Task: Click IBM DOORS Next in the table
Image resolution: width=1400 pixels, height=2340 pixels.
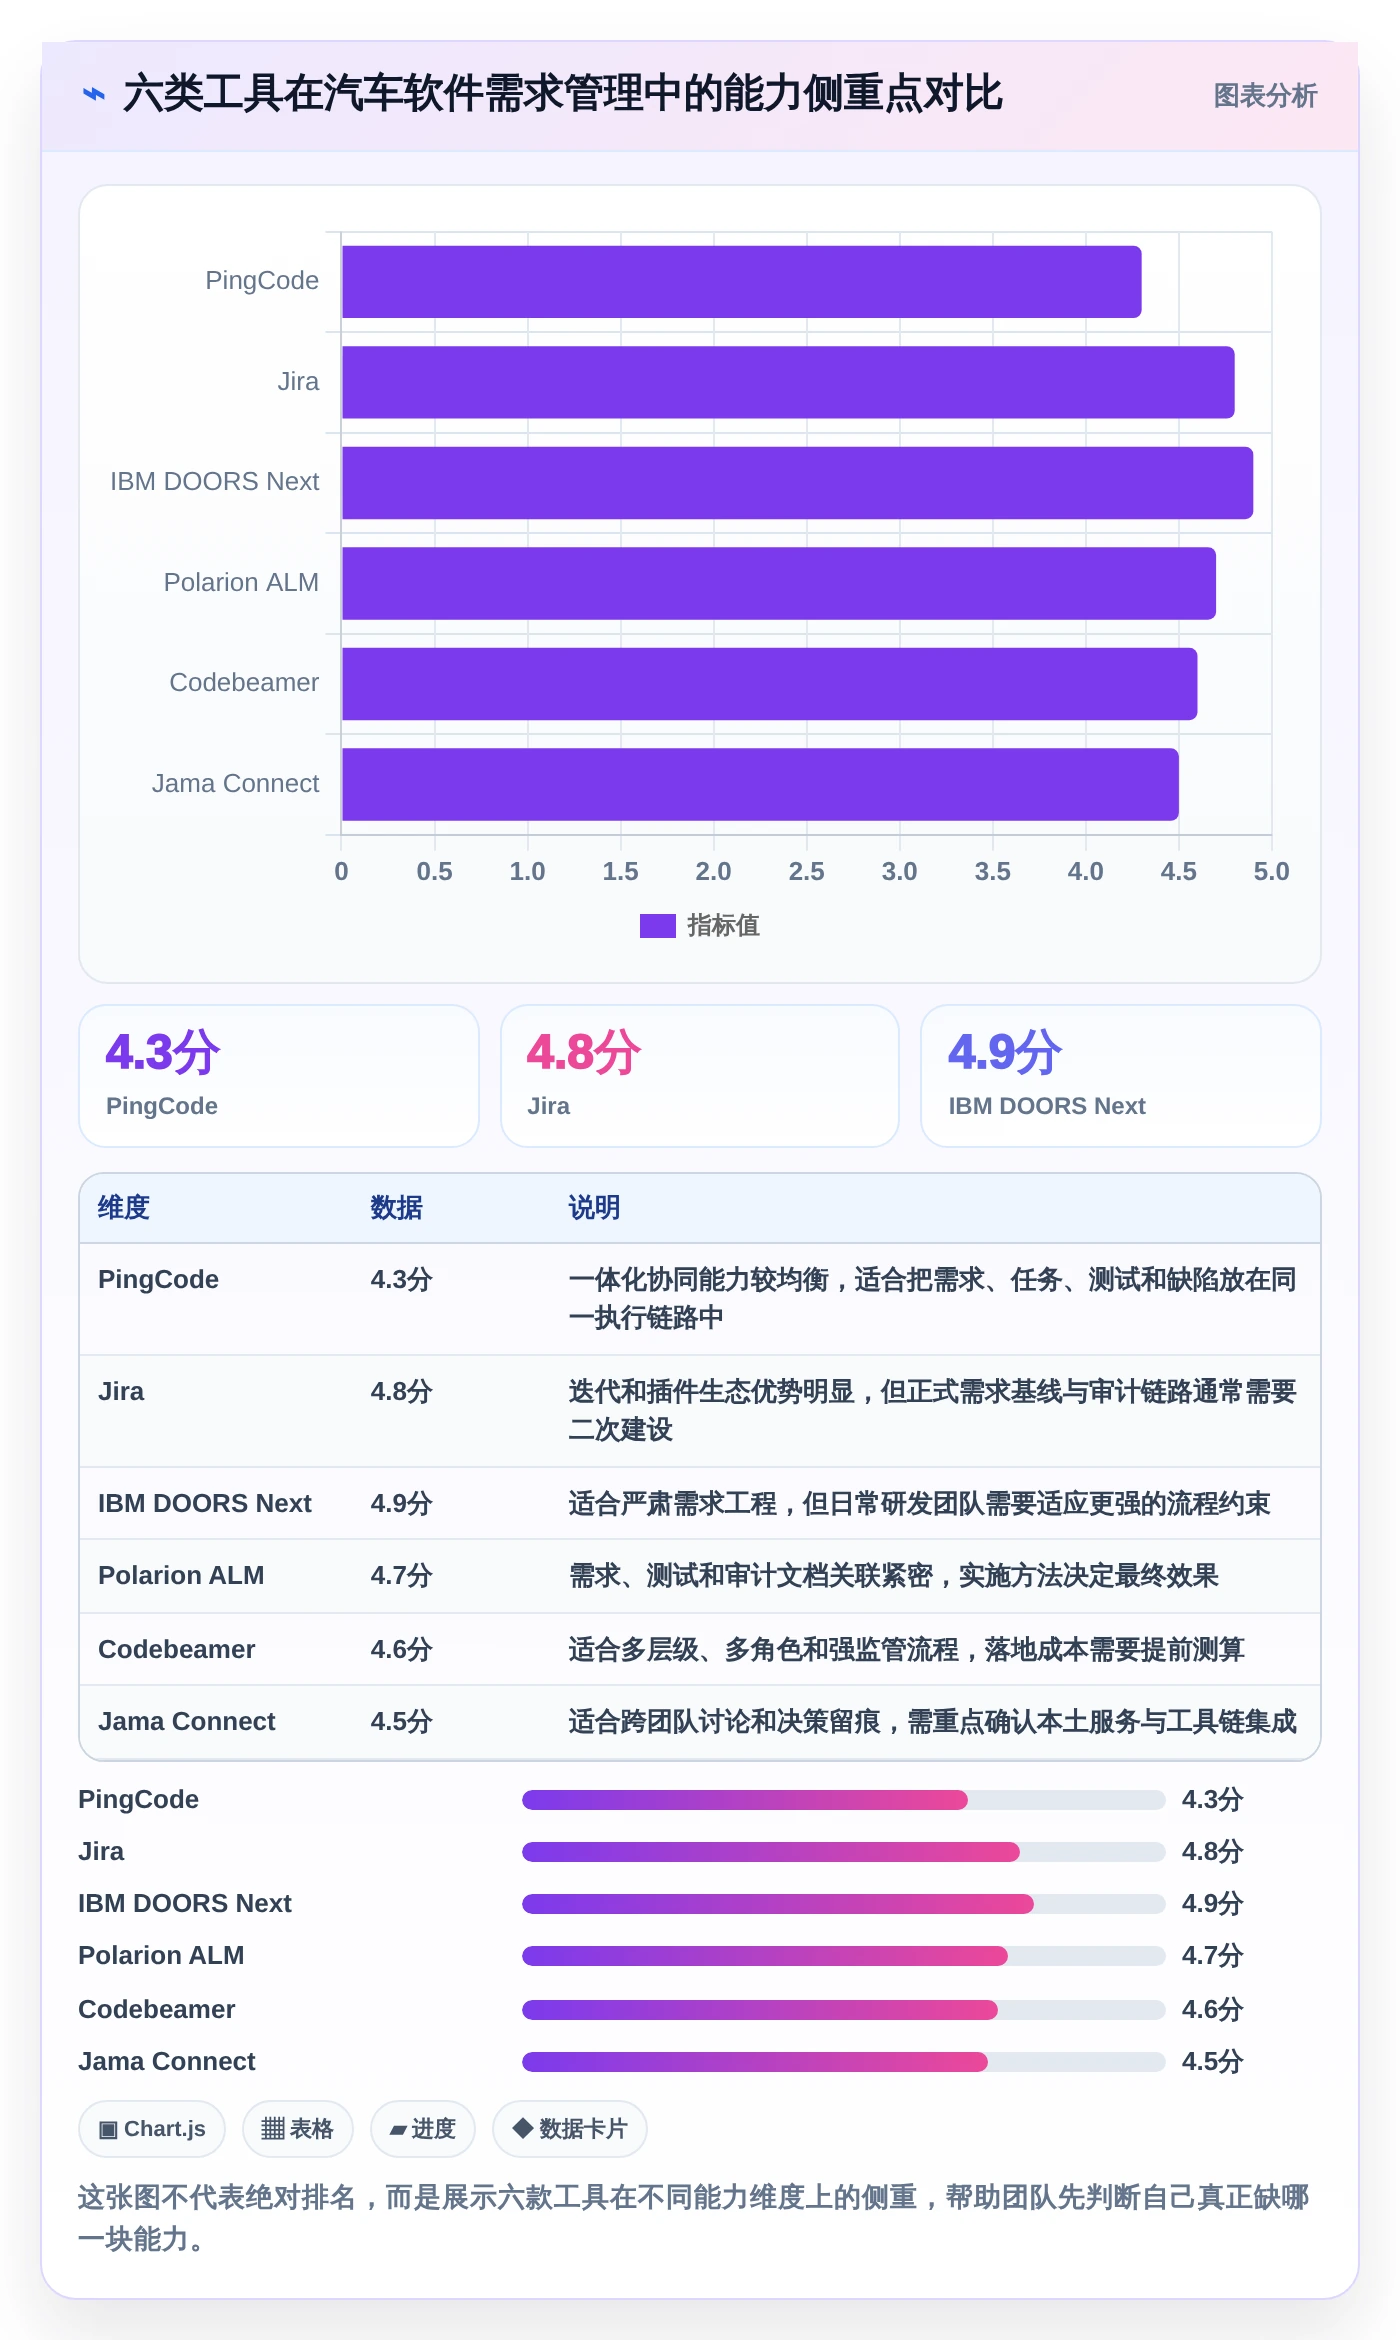Action: click(x=205, y=1504)
